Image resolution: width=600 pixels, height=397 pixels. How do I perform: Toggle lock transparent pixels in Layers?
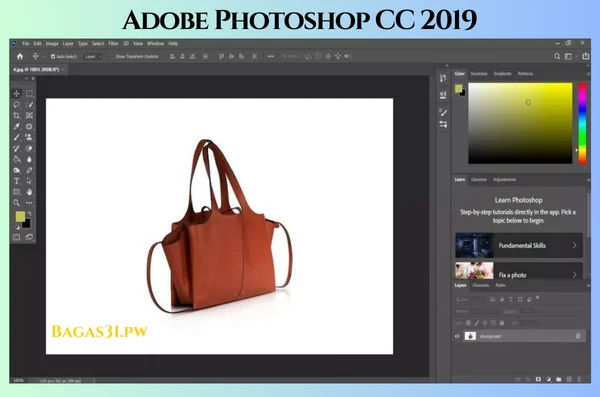click(x=468, y=323)
